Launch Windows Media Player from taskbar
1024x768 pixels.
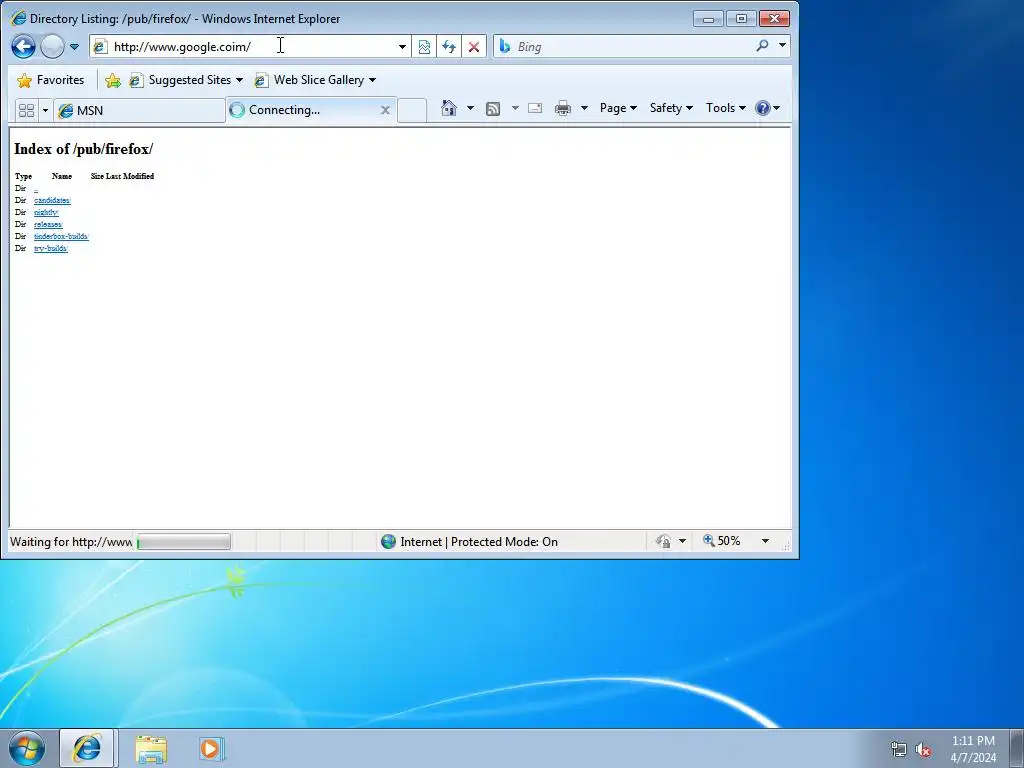pyautogui.click(x=211, y=748)
